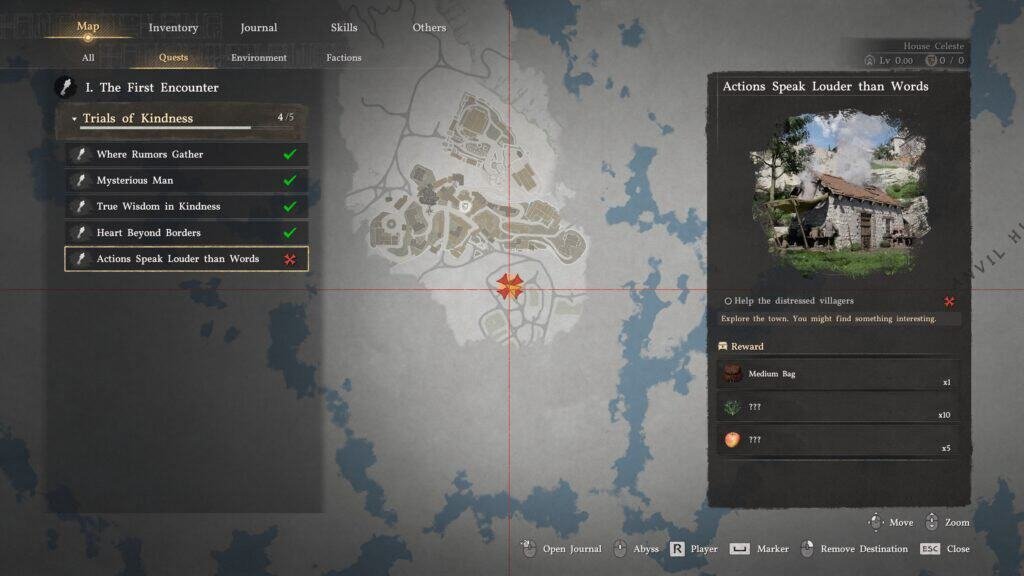Click the red quest marker on the map
1024x576 pixels.
click(509, 287)
